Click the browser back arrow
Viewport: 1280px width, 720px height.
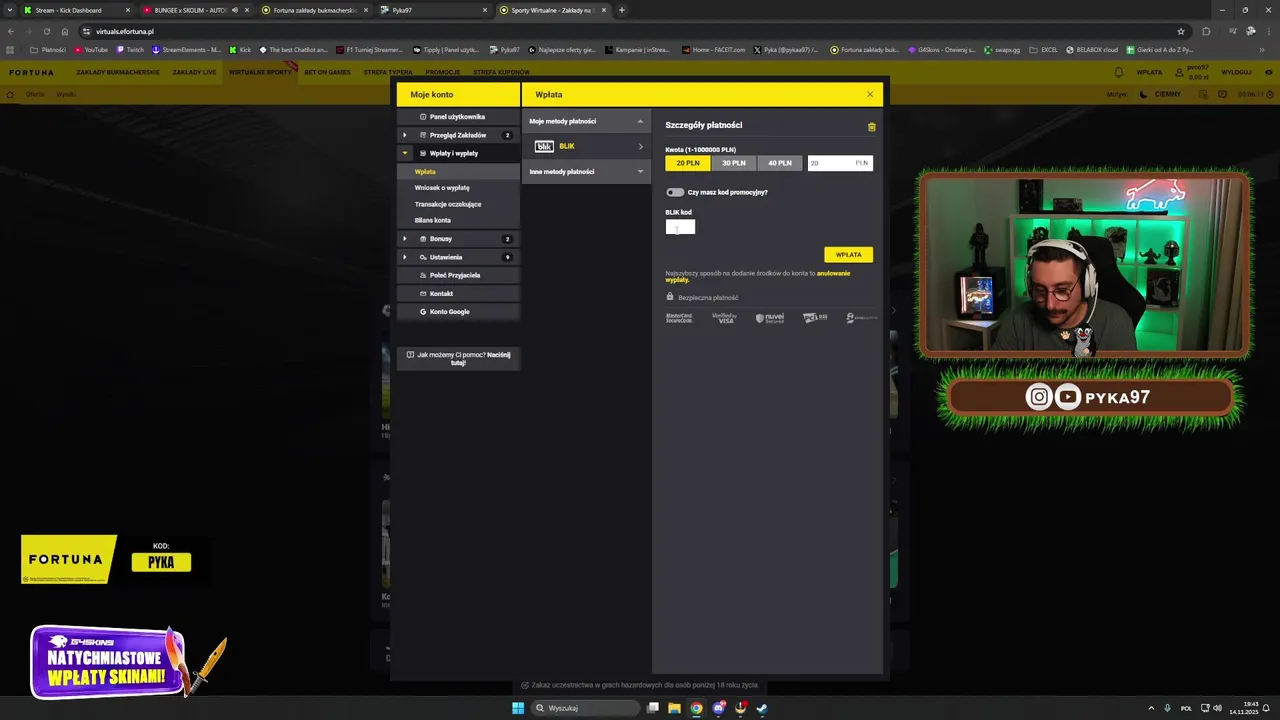[x=11, y=31]
